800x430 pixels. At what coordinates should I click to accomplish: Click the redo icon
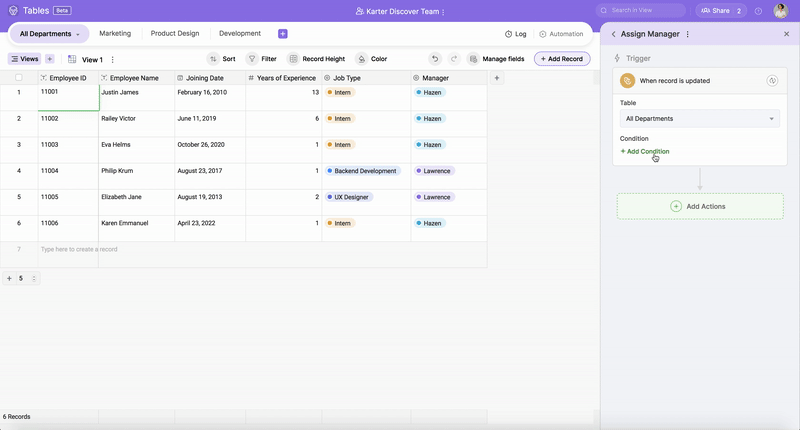(454, 59)
